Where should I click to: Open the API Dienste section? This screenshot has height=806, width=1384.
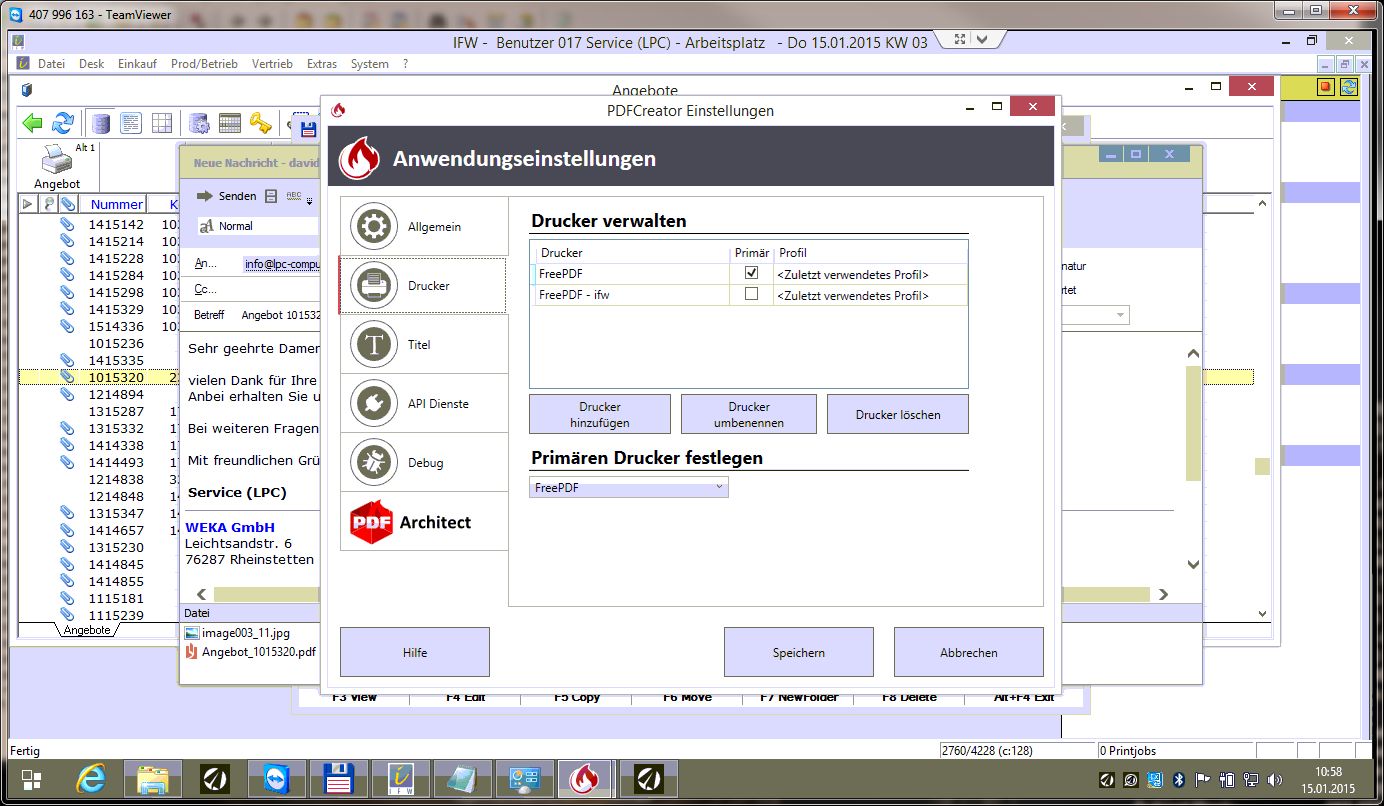423,404
